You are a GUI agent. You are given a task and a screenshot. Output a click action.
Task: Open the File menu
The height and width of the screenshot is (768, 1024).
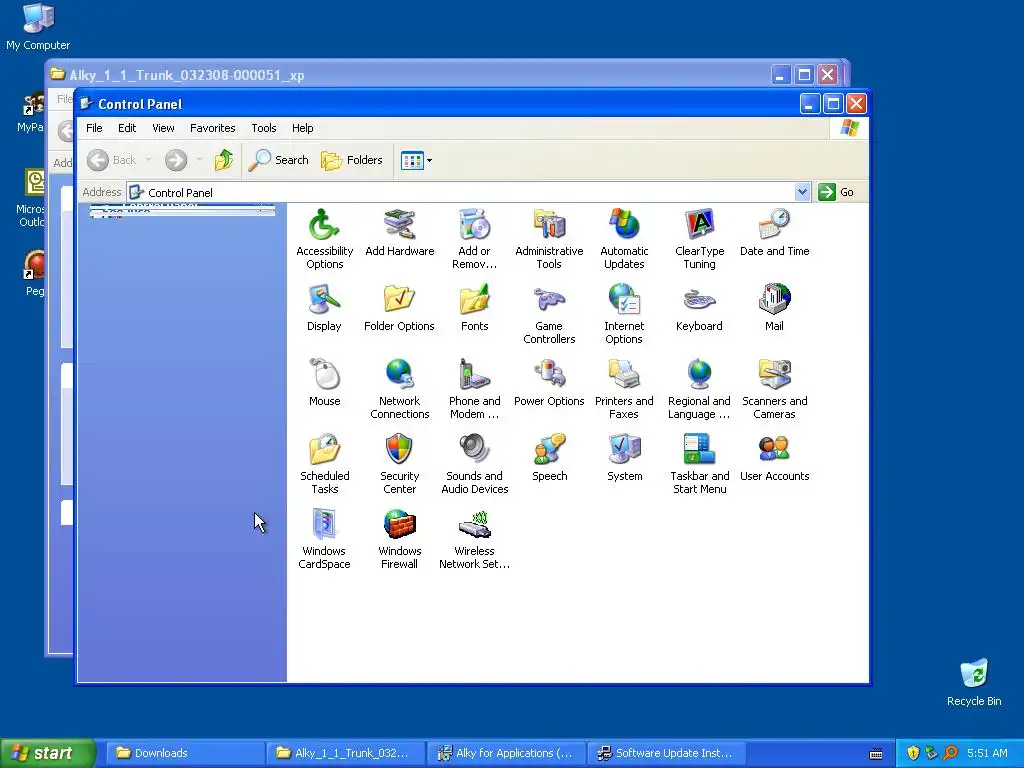click(94, 128)
